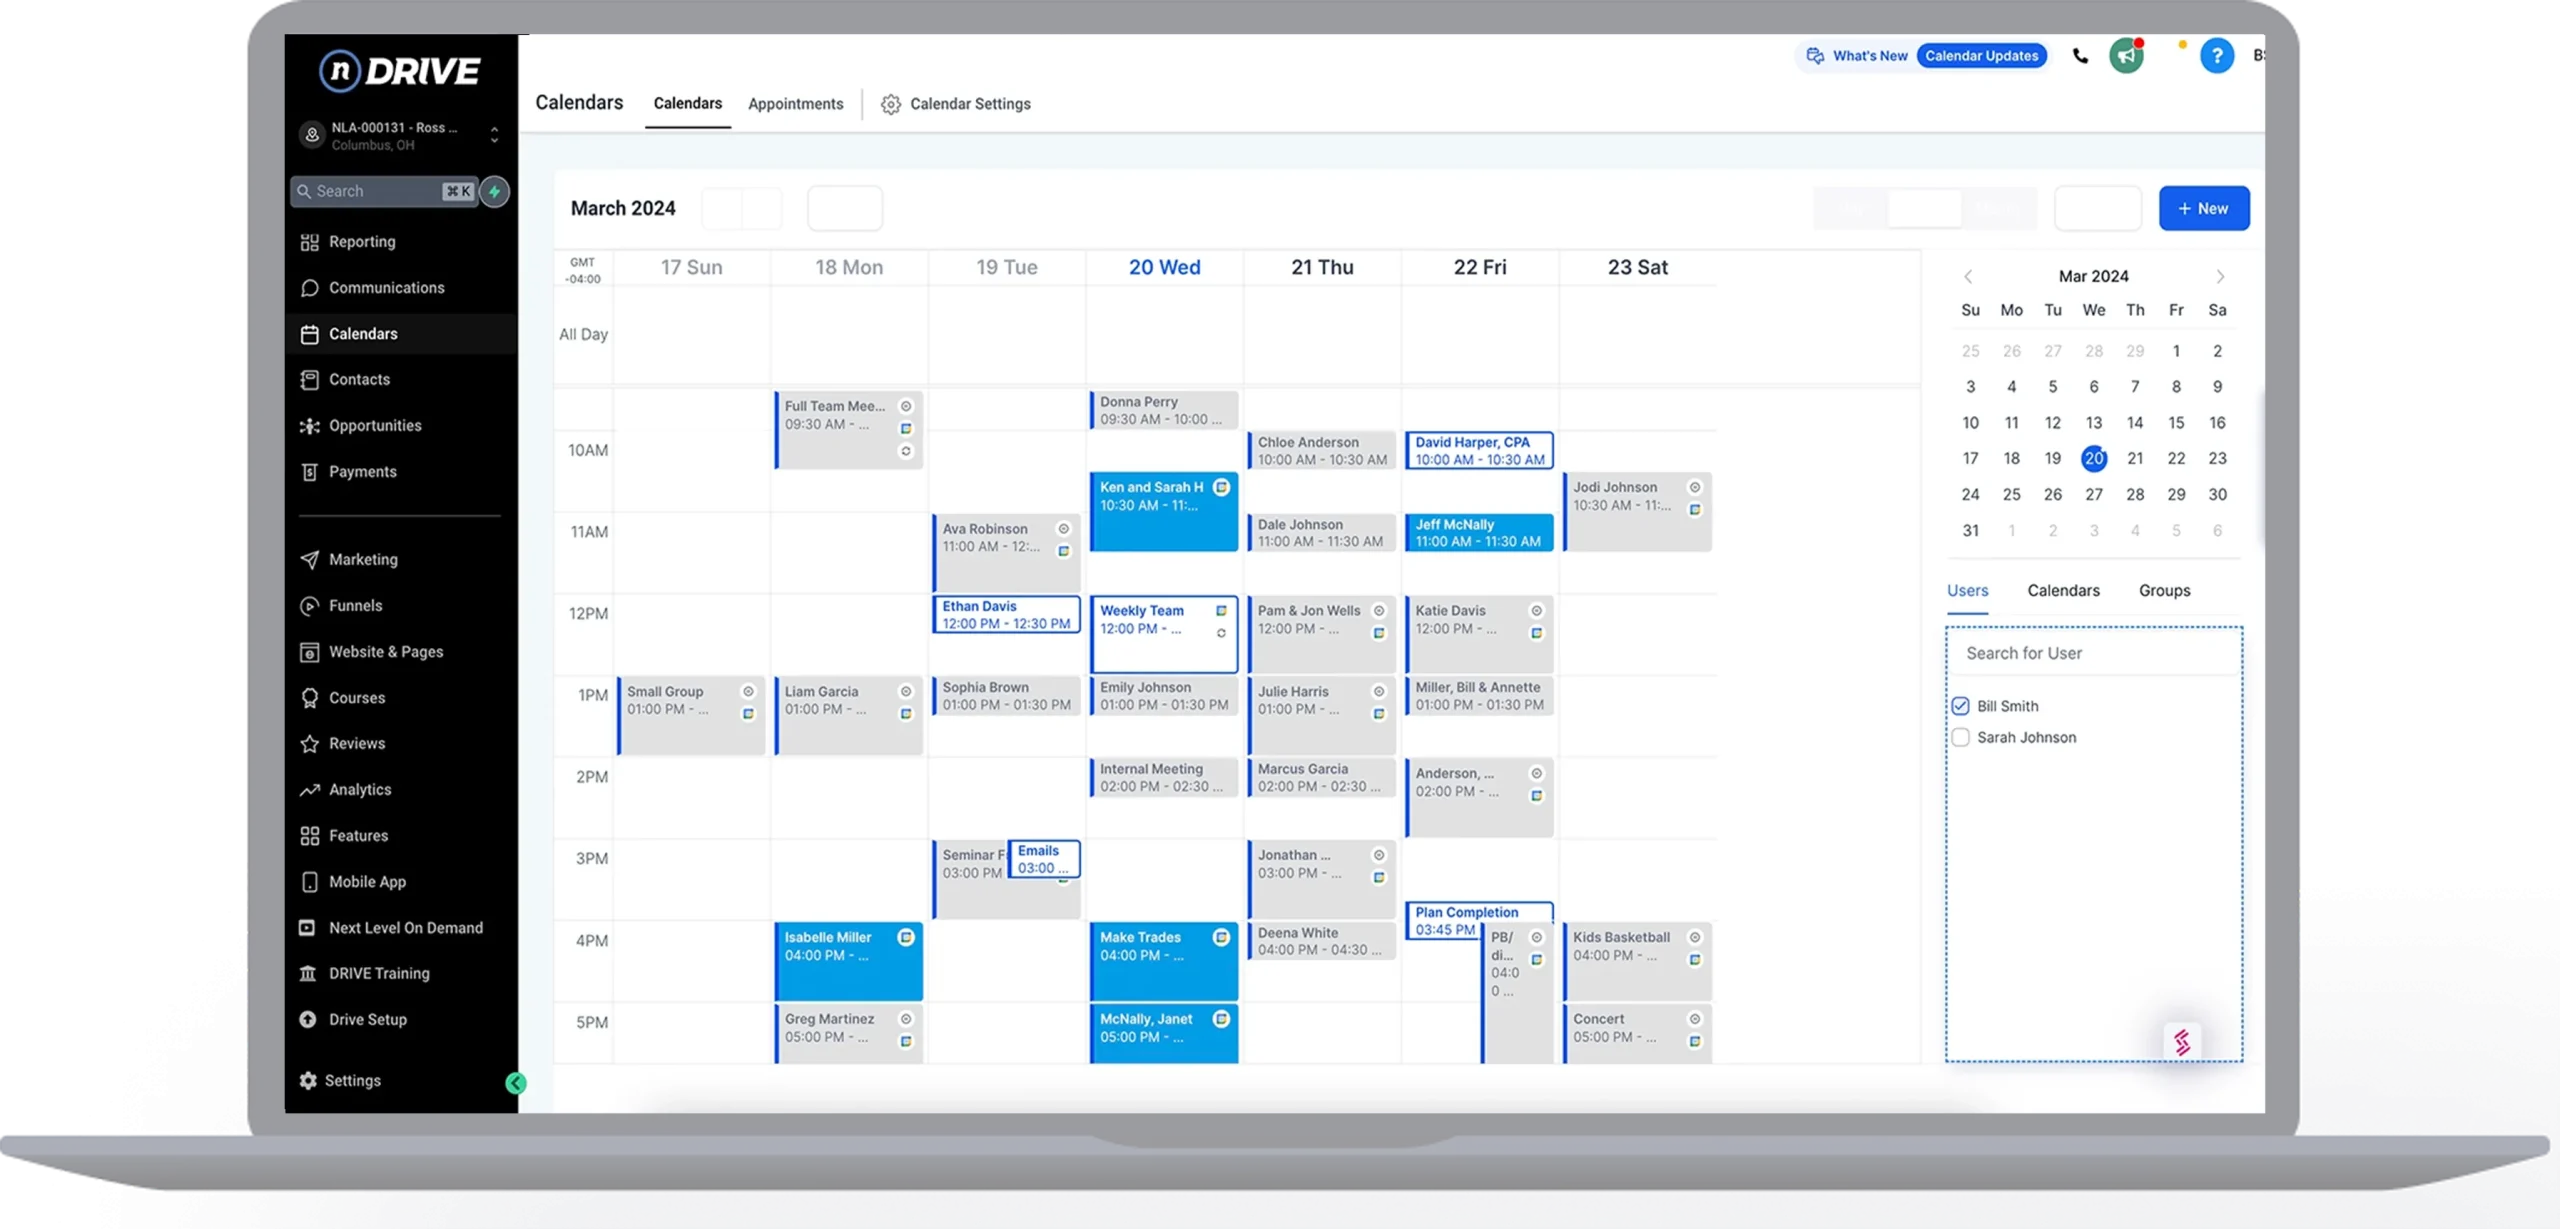Image resolution: width=2560 pixels, height=1229 pixels.
Task: Click the Search for User input field
Action: click(x=2095, y=653)
